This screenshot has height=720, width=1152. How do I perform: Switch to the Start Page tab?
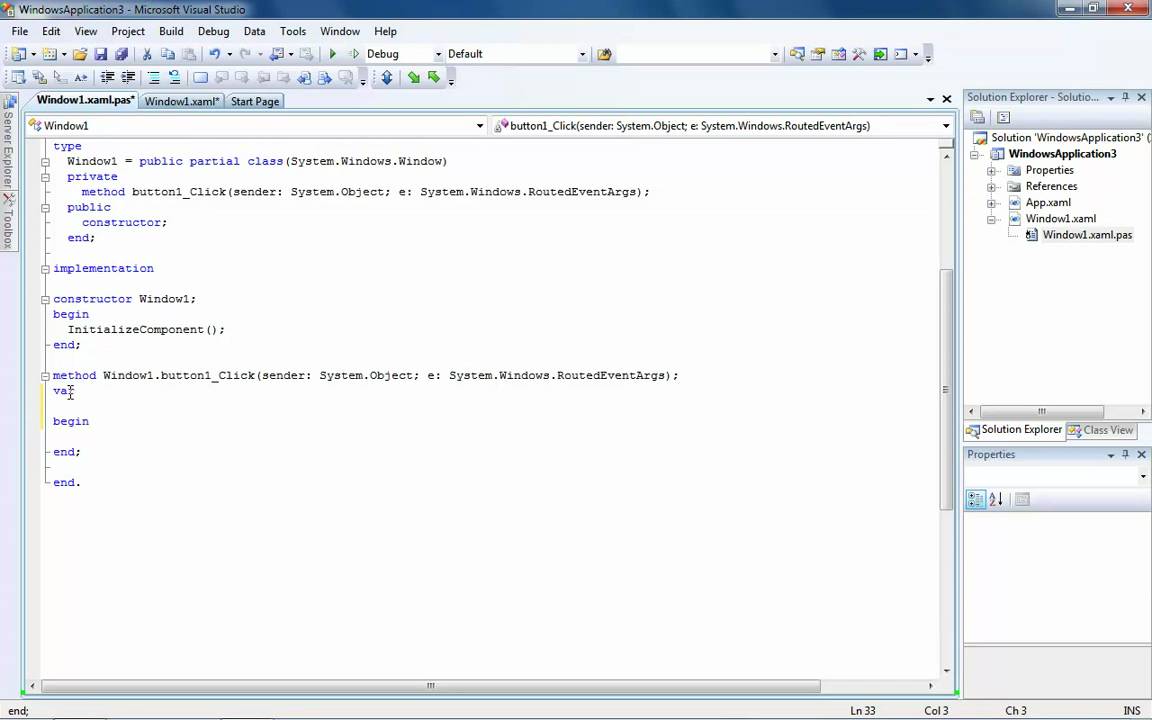tap(254, 101)
